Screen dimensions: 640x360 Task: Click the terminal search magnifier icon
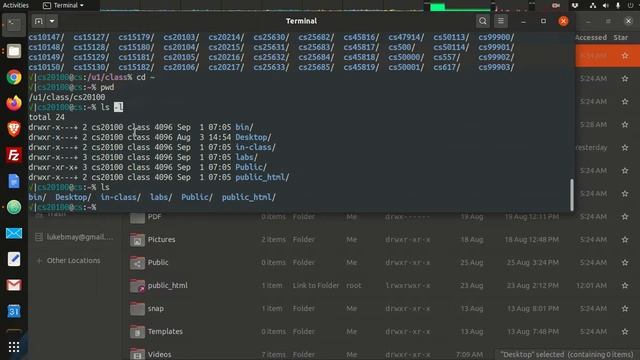point(482,21)
